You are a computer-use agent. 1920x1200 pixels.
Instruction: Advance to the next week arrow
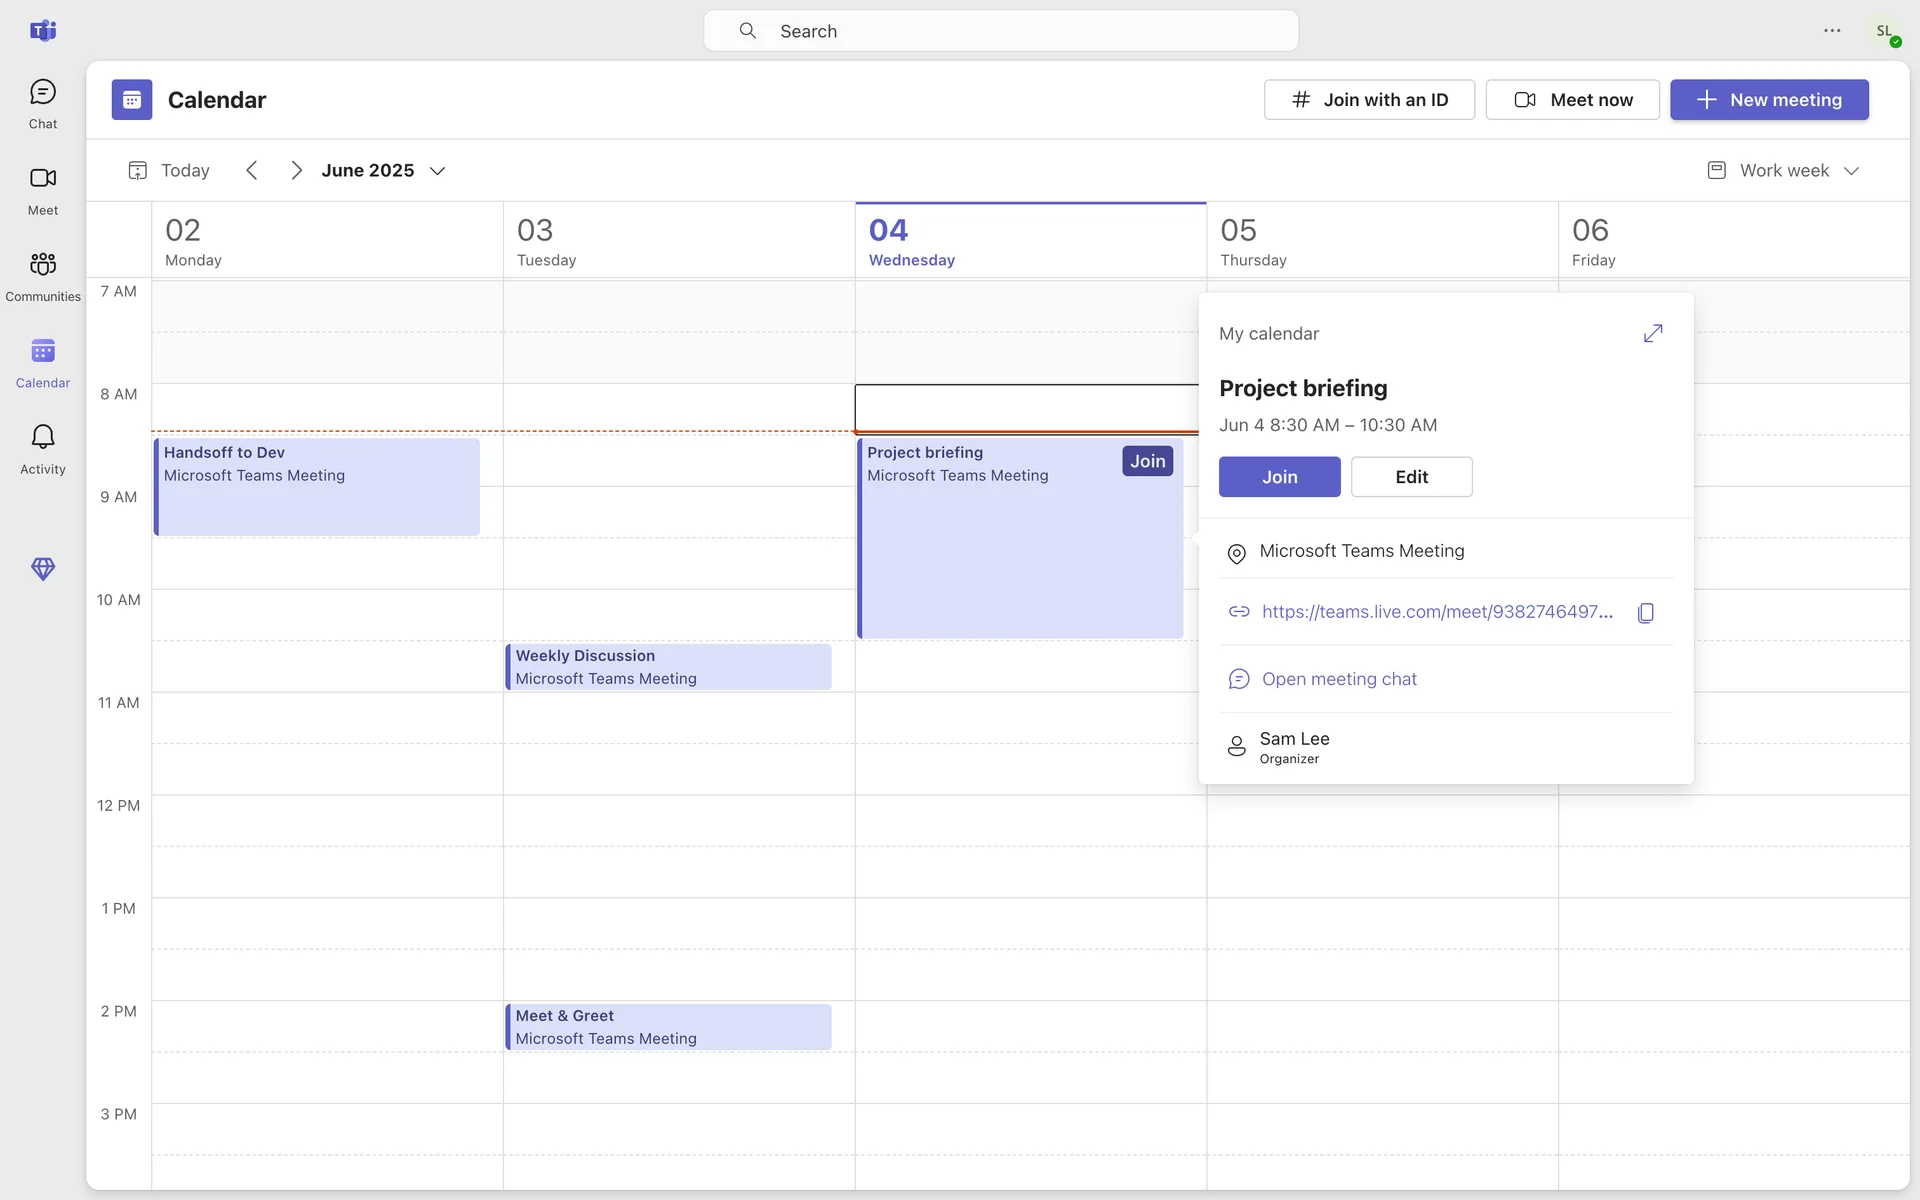pos(296,171)
